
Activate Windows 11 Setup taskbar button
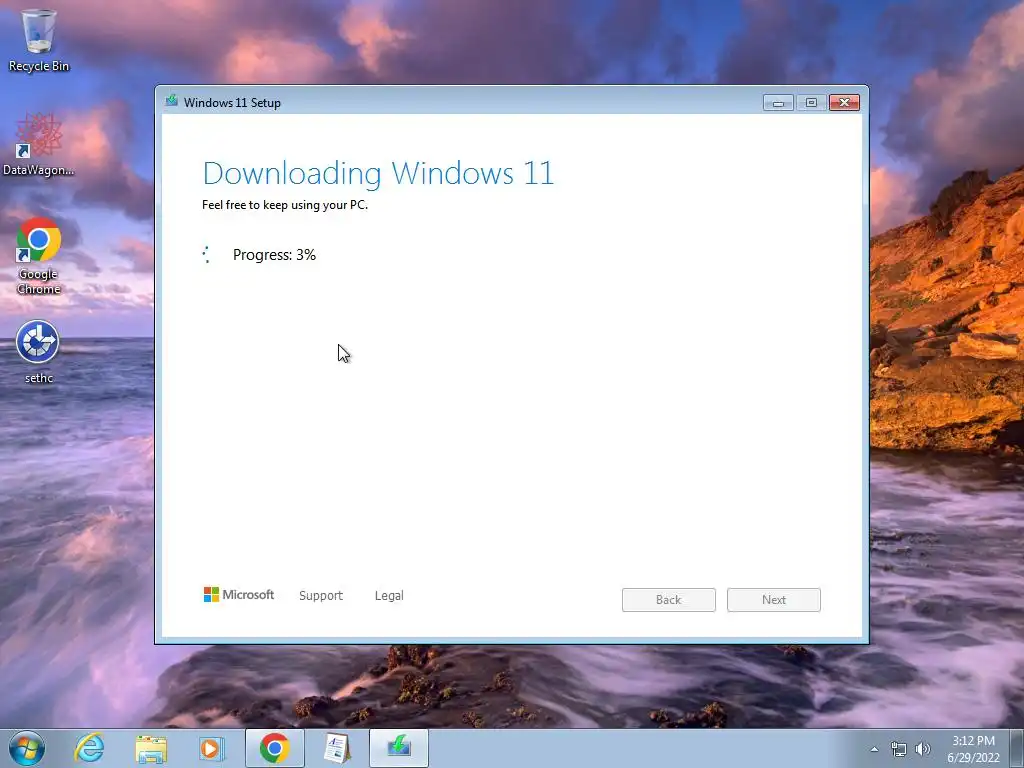tap(399, 748)
